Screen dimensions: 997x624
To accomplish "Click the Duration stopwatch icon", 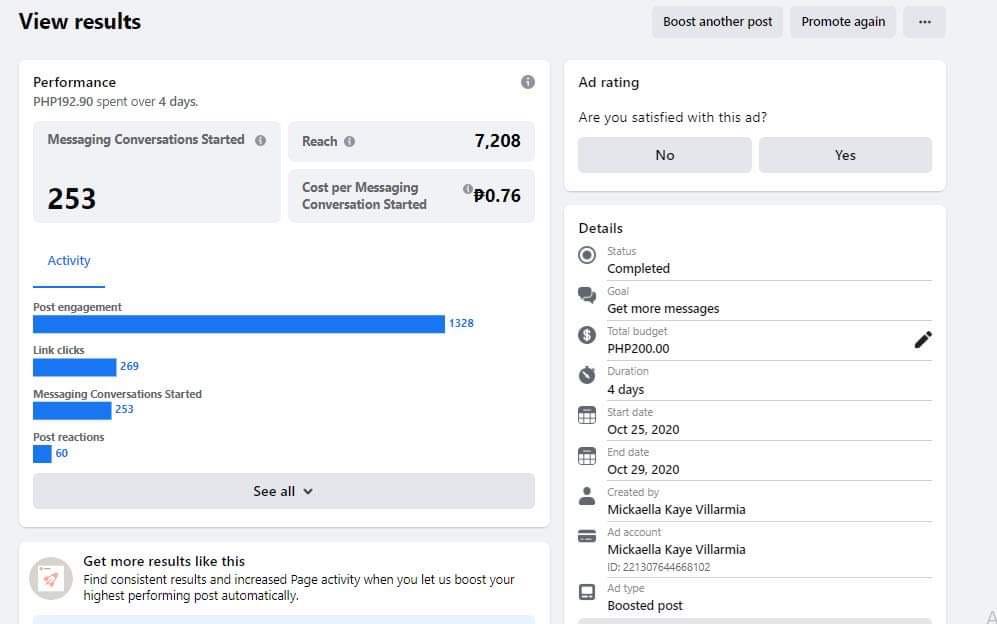I will pos(587,375).
